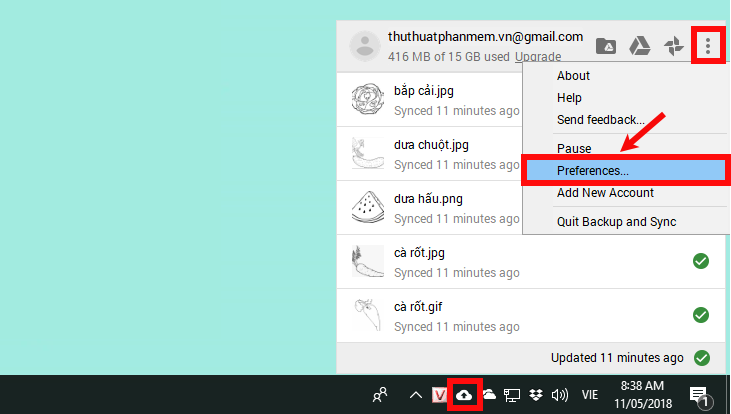The image size is (731, 414).
Task: Click green check beside cà rốt.jpg
Action: click(x=701, y=261)
